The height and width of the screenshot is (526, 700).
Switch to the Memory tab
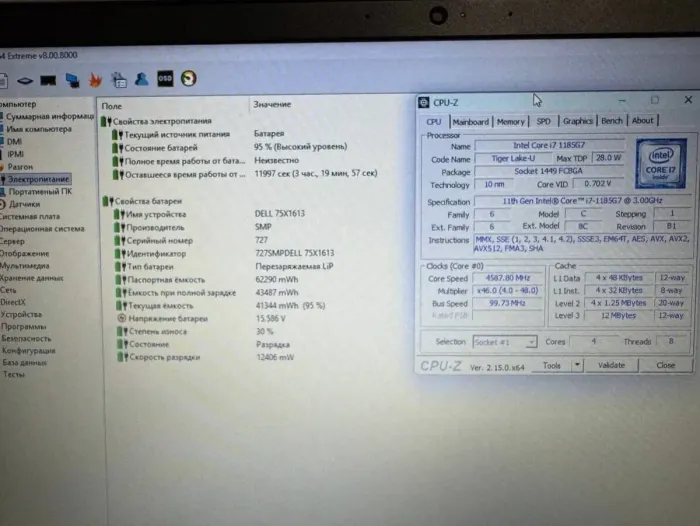coord(510,122)
